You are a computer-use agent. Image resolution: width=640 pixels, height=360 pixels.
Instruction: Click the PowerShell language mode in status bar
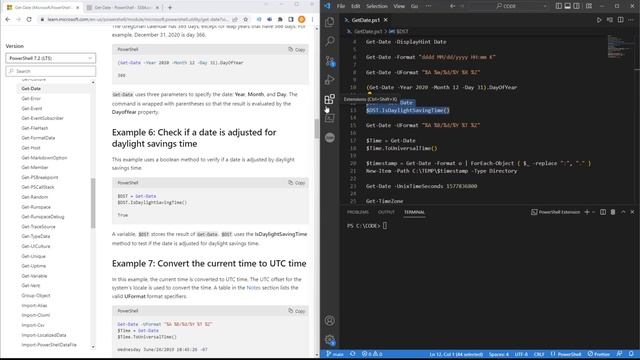point(566,354)
